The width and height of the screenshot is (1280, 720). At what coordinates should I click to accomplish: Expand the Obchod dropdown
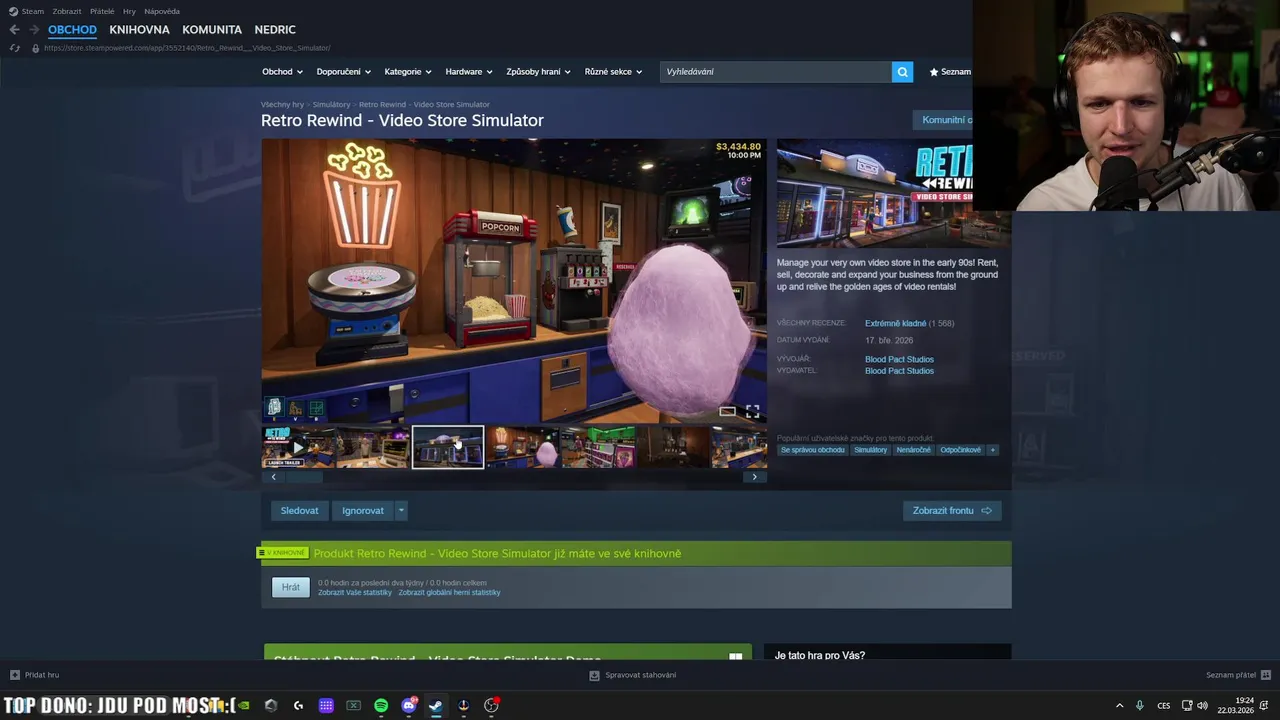click(281, 72)
